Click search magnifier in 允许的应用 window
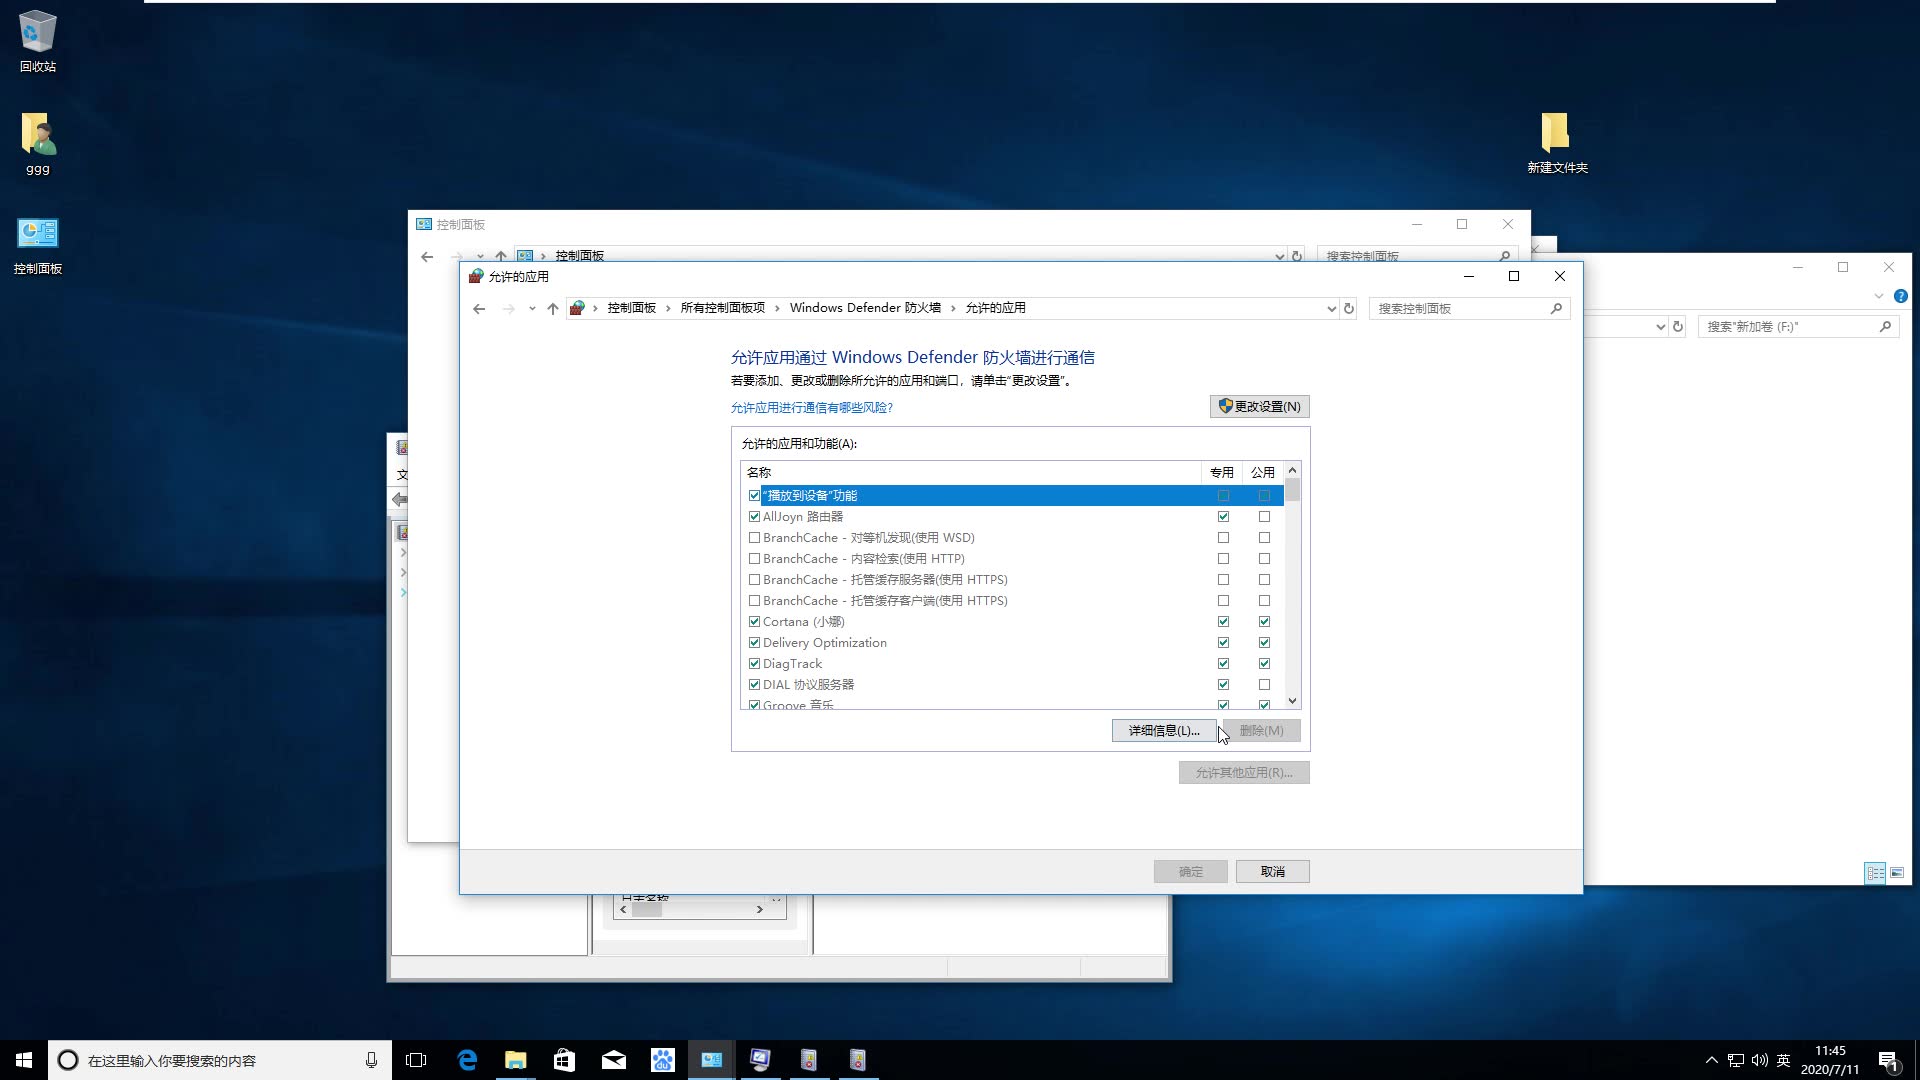 [x=1556, y=309]
